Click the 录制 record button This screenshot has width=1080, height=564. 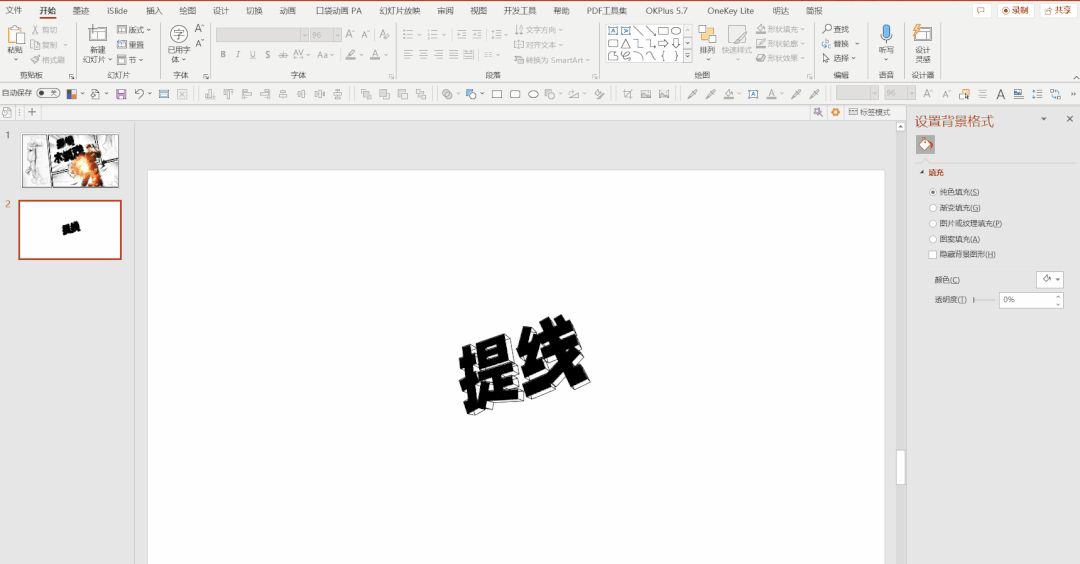click(x=1015, y=10)
